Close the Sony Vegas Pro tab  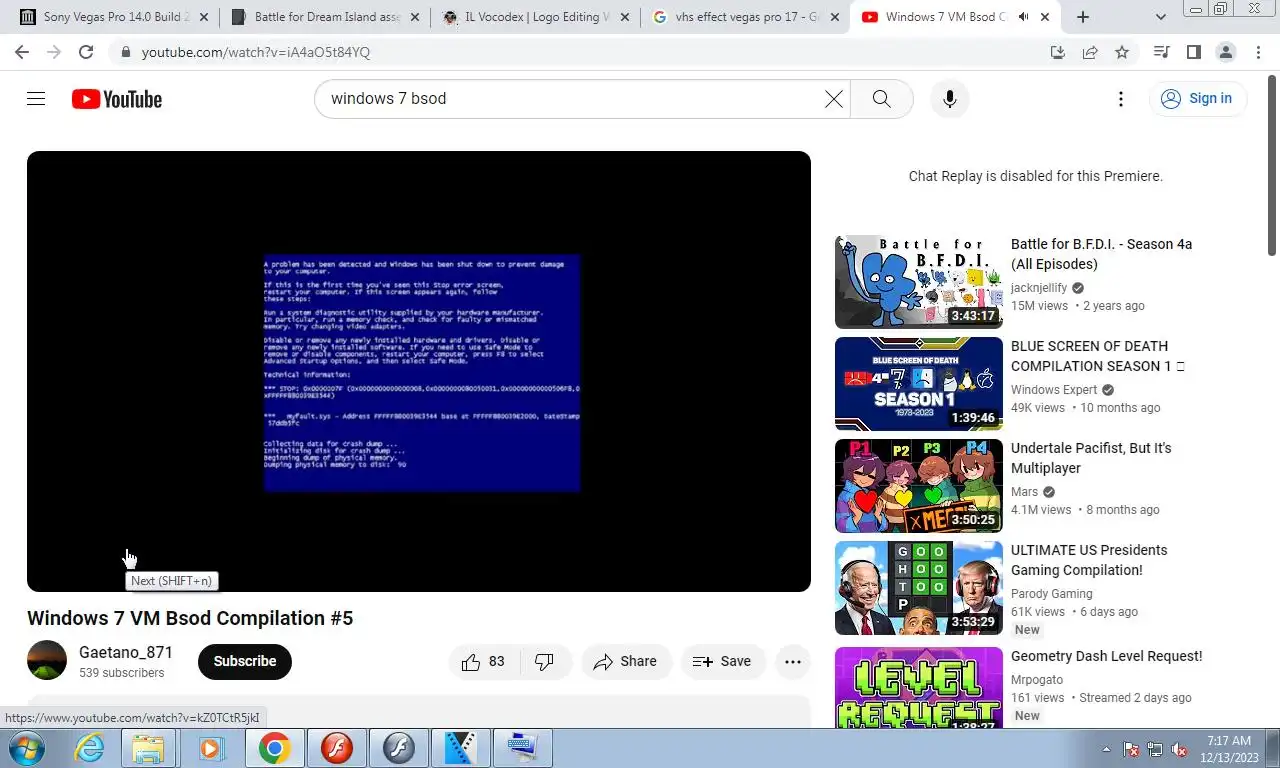204,17
